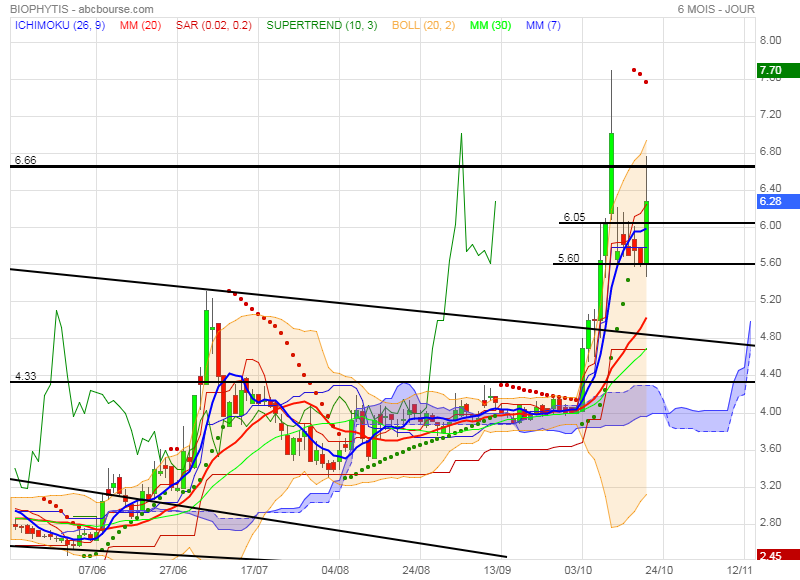The width and height of the screenshot is (800, 580).
Task: Click the 4.00 price axis value
Action: [770, 411]
